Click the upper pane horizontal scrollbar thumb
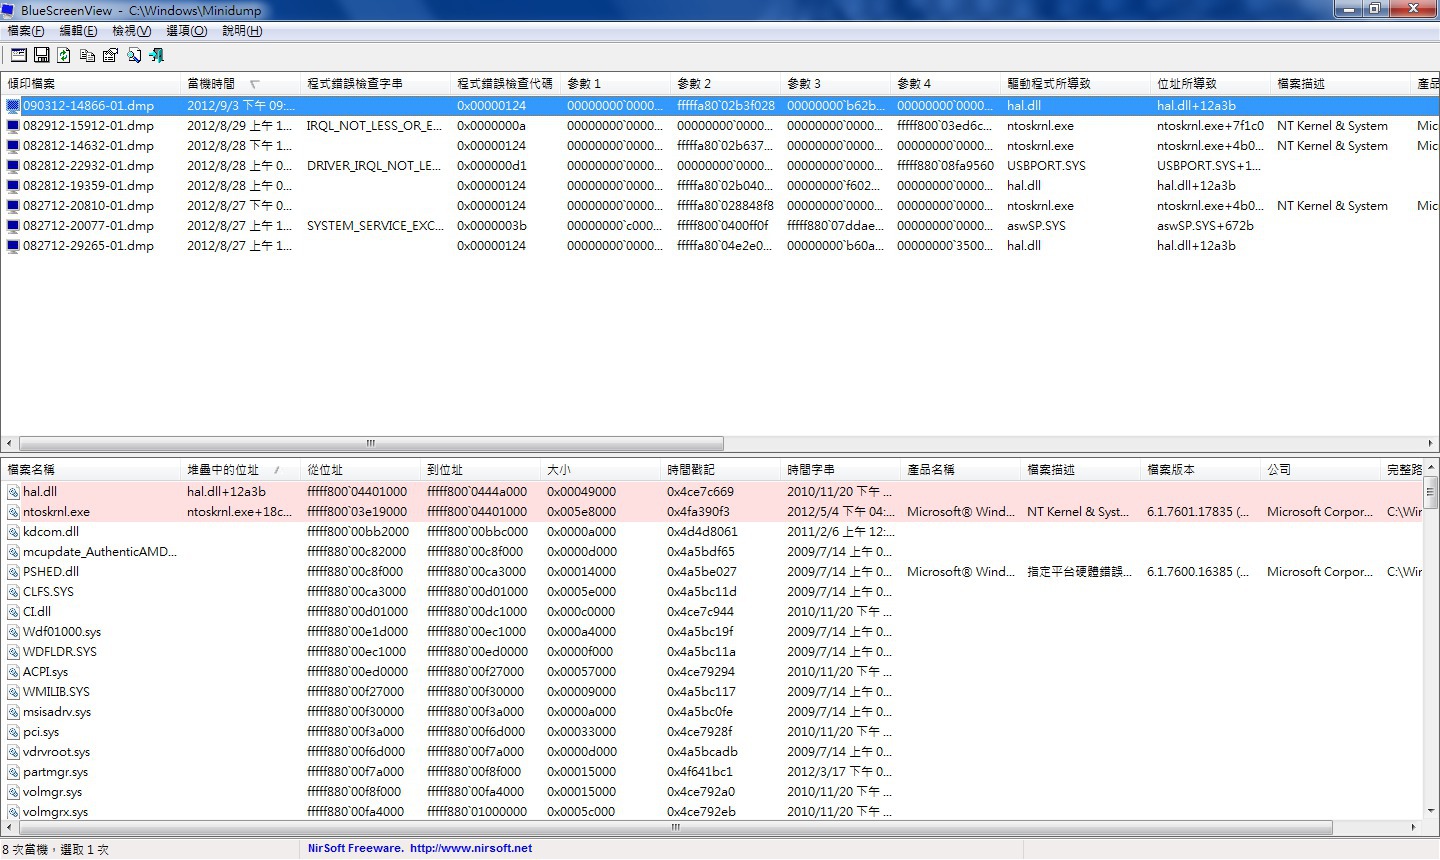Viewport: 1440px width, 860px height. (x=370, y=443)
